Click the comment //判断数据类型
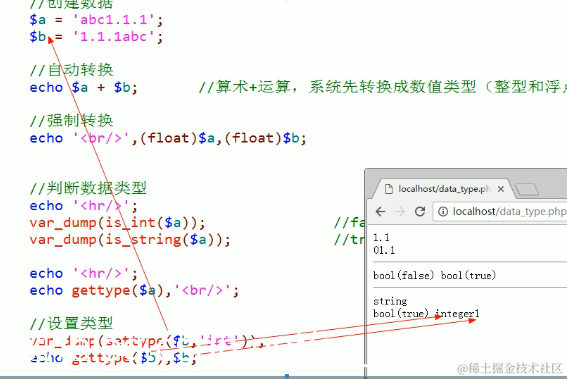567x379 pixels. pyautogui.click(x=88, y=188)
